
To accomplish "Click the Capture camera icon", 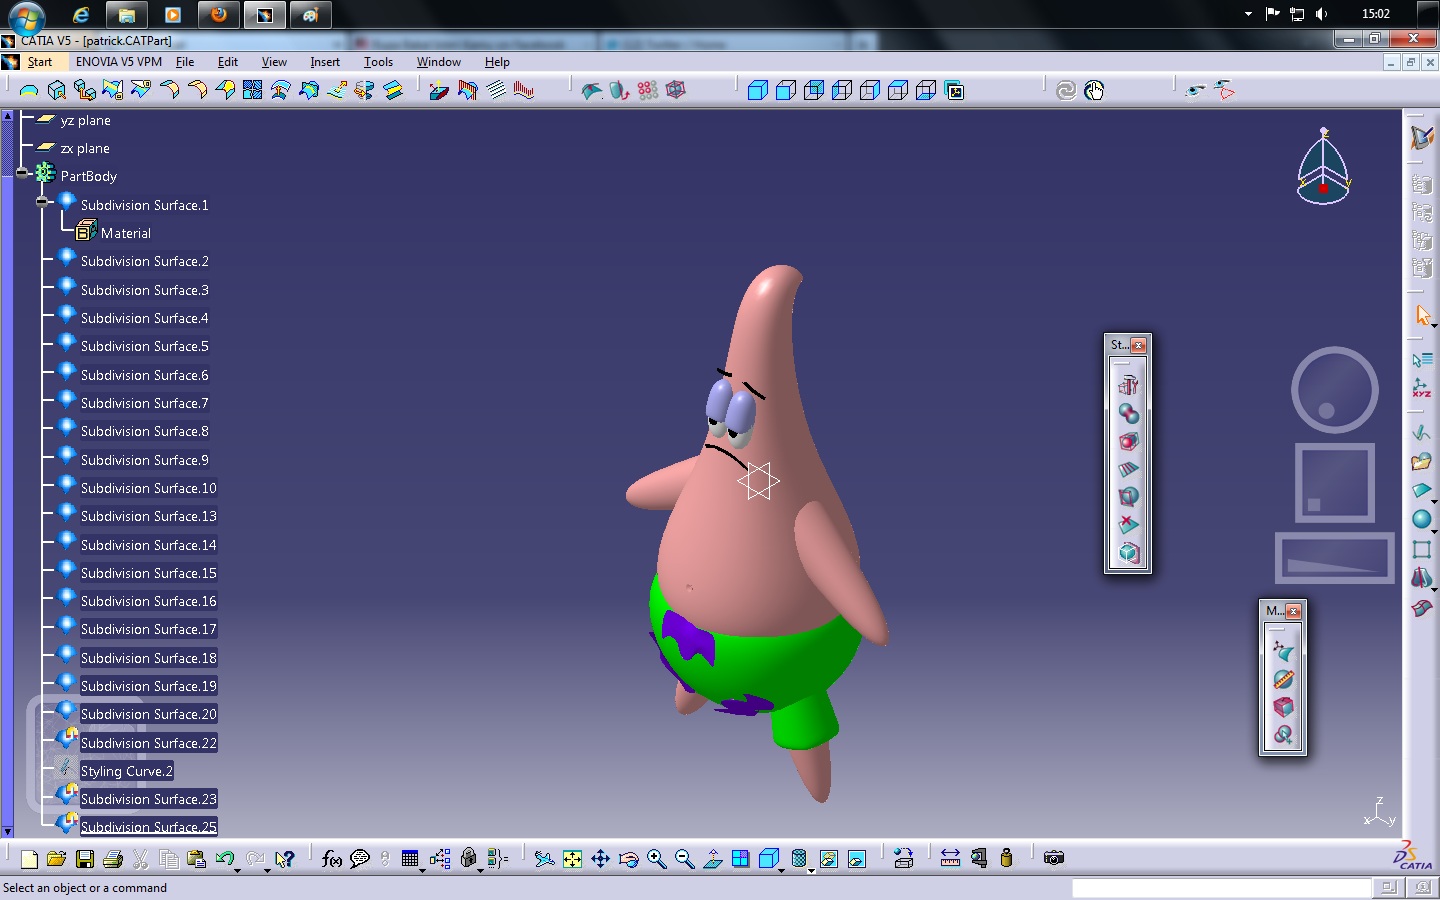I will tap(1054, 858).
